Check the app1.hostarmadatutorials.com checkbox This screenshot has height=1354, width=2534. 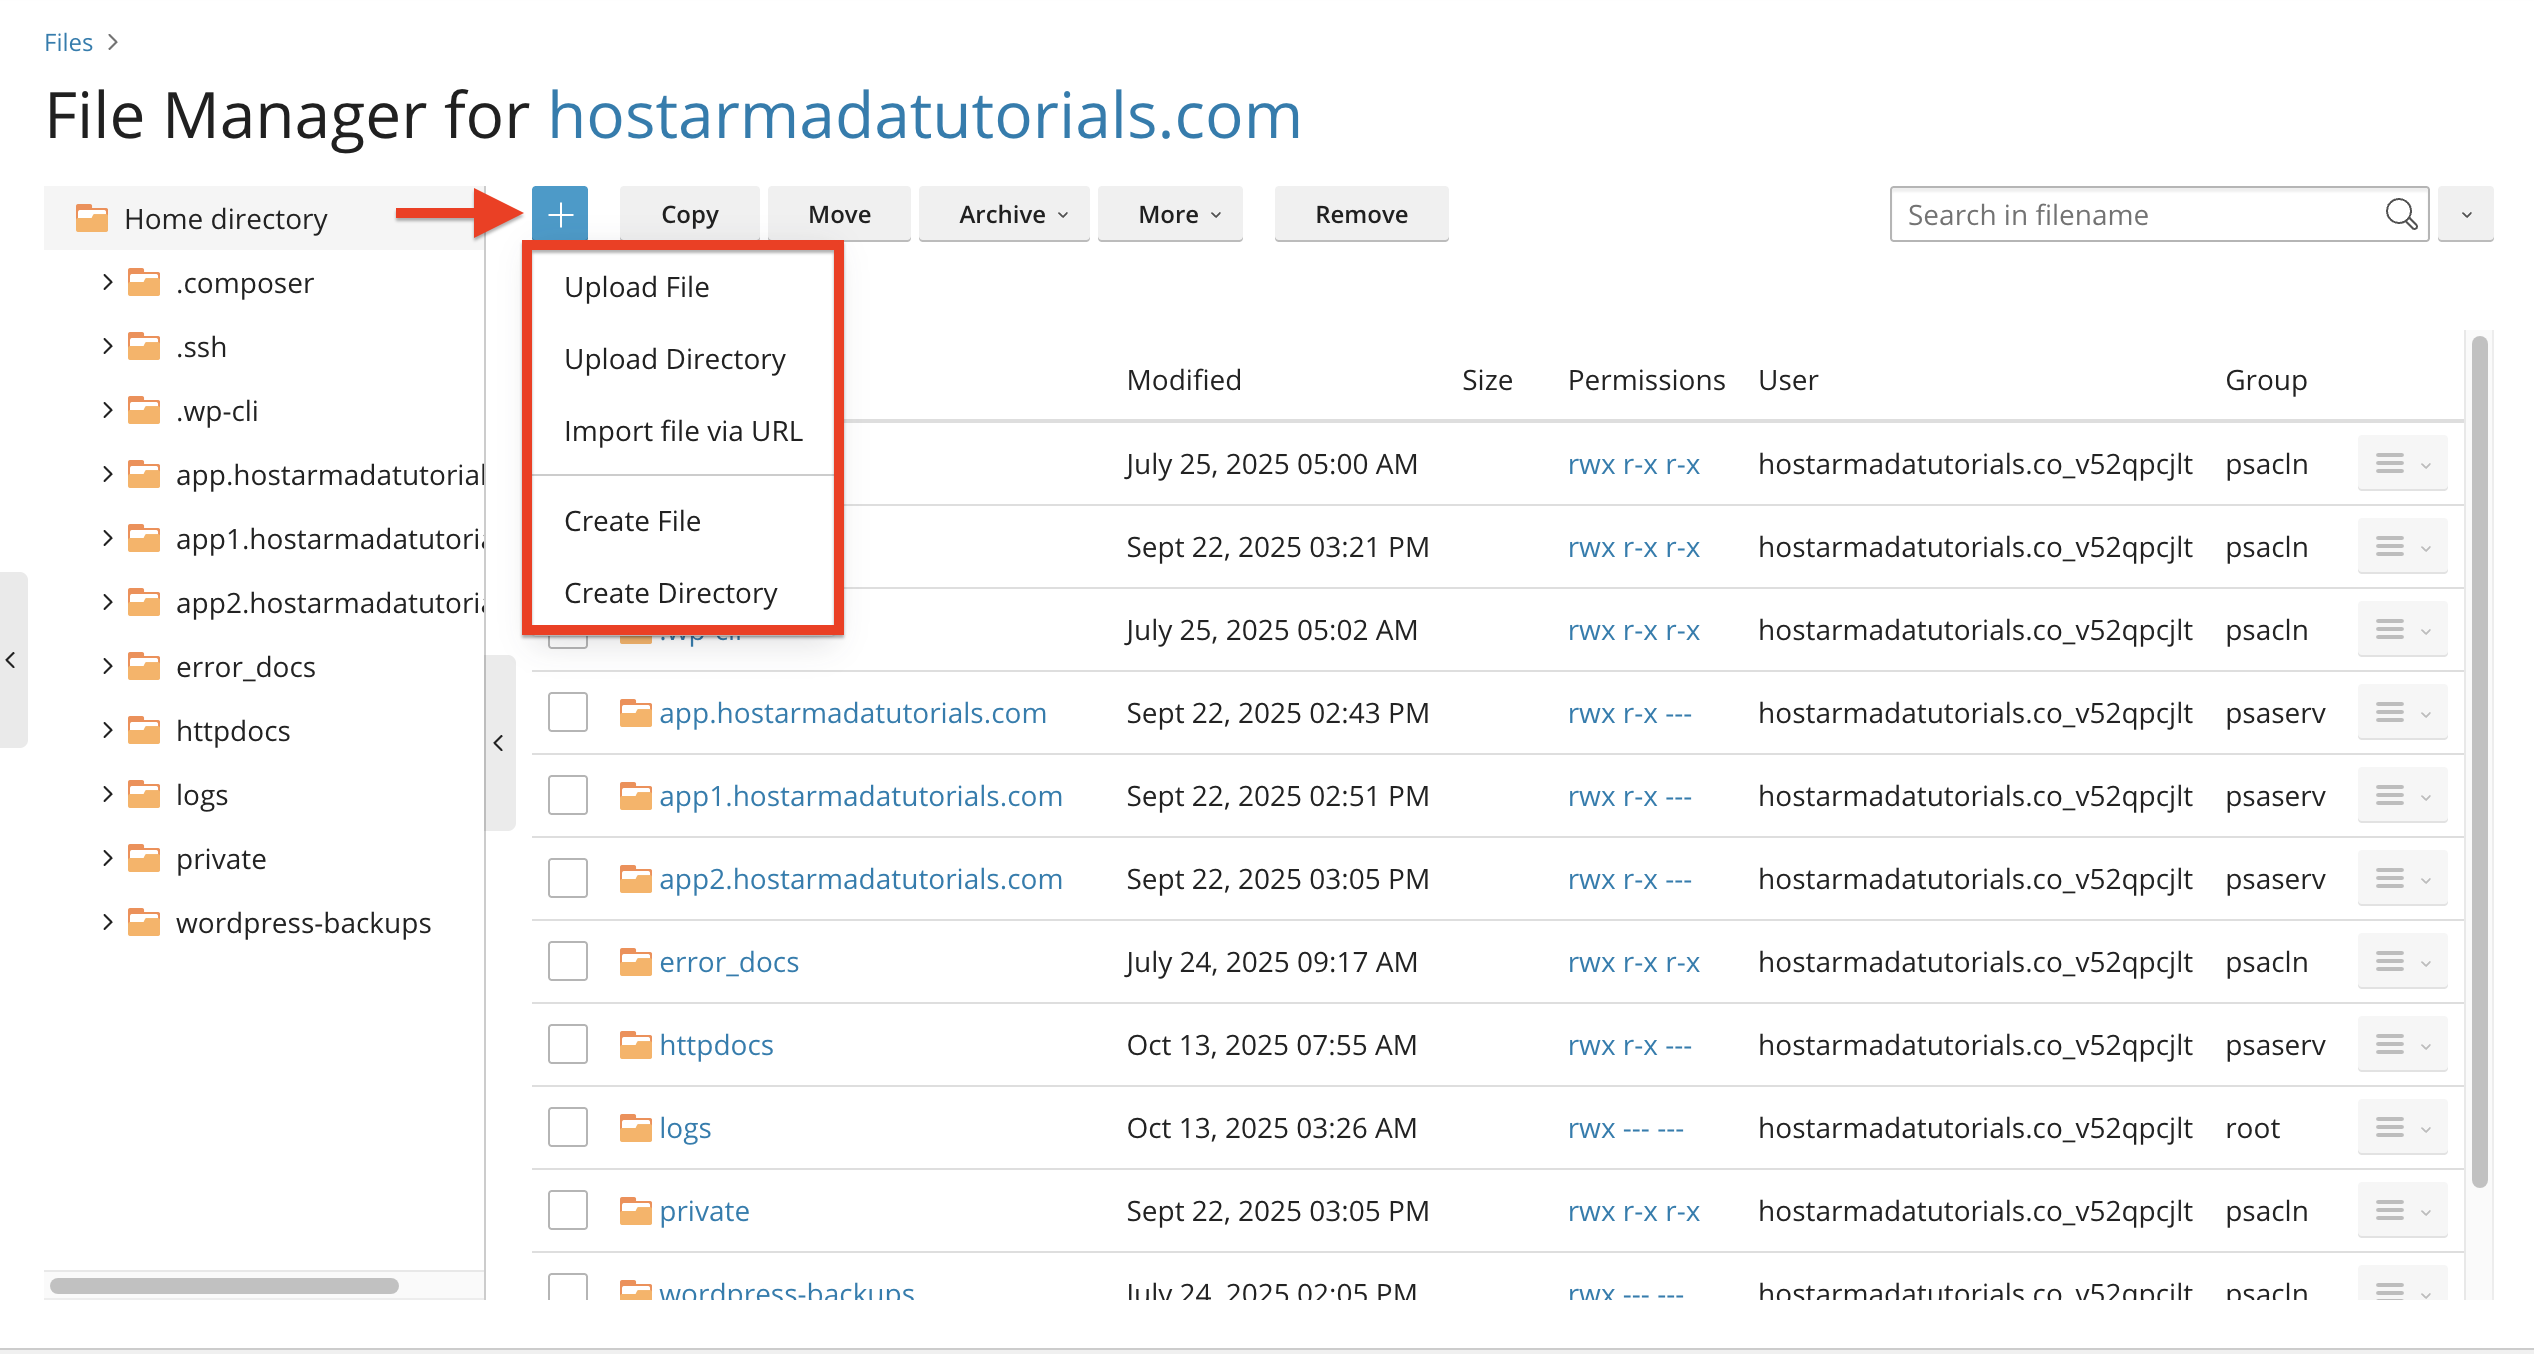pos(568,796)
